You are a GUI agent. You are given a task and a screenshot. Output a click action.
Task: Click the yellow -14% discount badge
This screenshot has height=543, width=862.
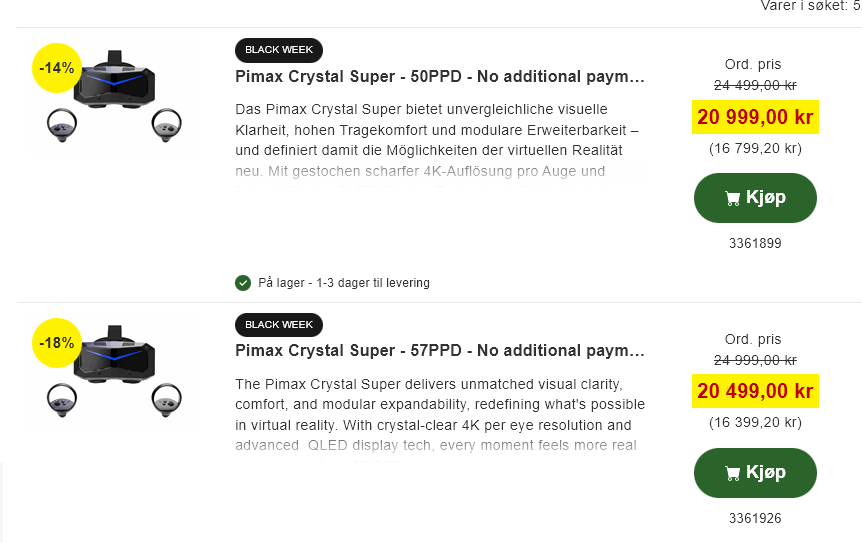57,68
